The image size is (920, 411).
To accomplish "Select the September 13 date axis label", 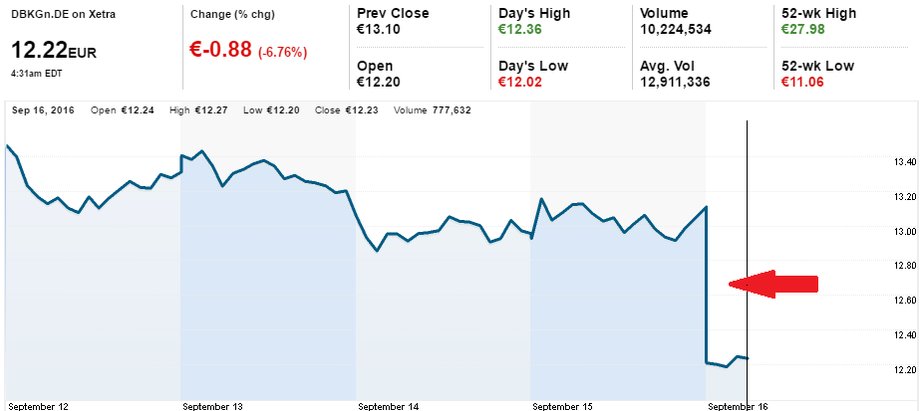I will 213,406.
